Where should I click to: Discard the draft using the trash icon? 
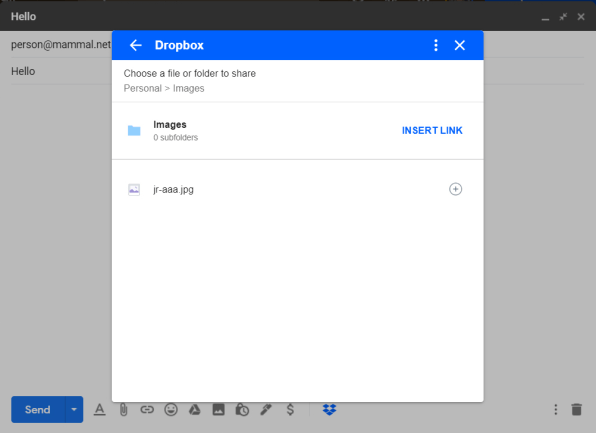[576, 409]
